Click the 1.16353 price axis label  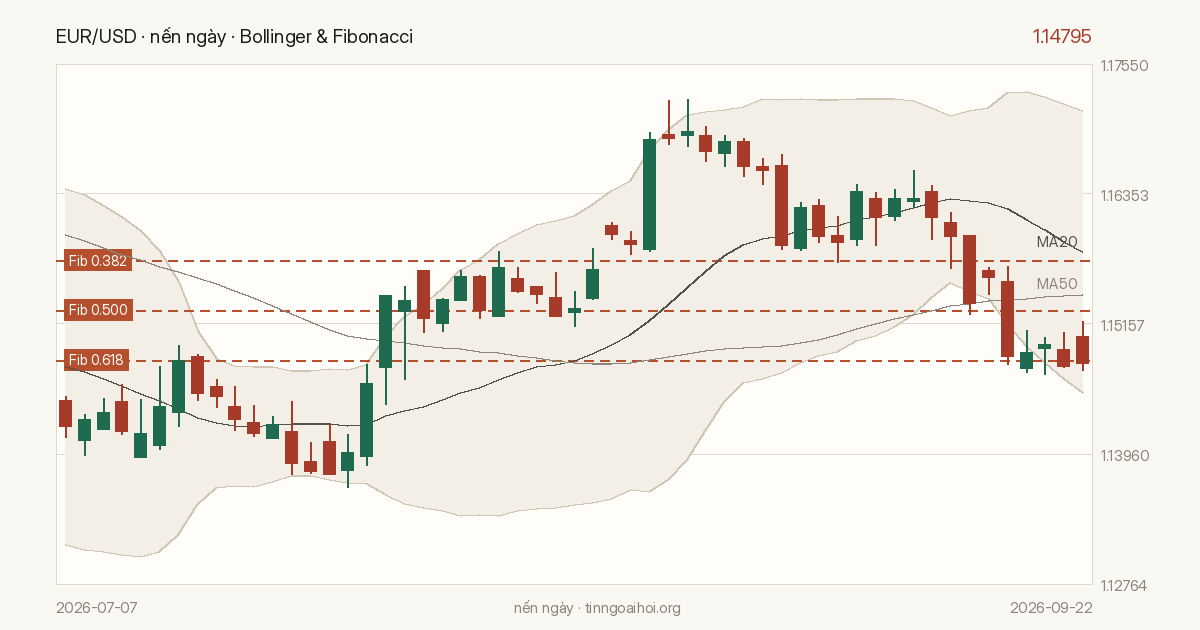(x=1124, y=195)
